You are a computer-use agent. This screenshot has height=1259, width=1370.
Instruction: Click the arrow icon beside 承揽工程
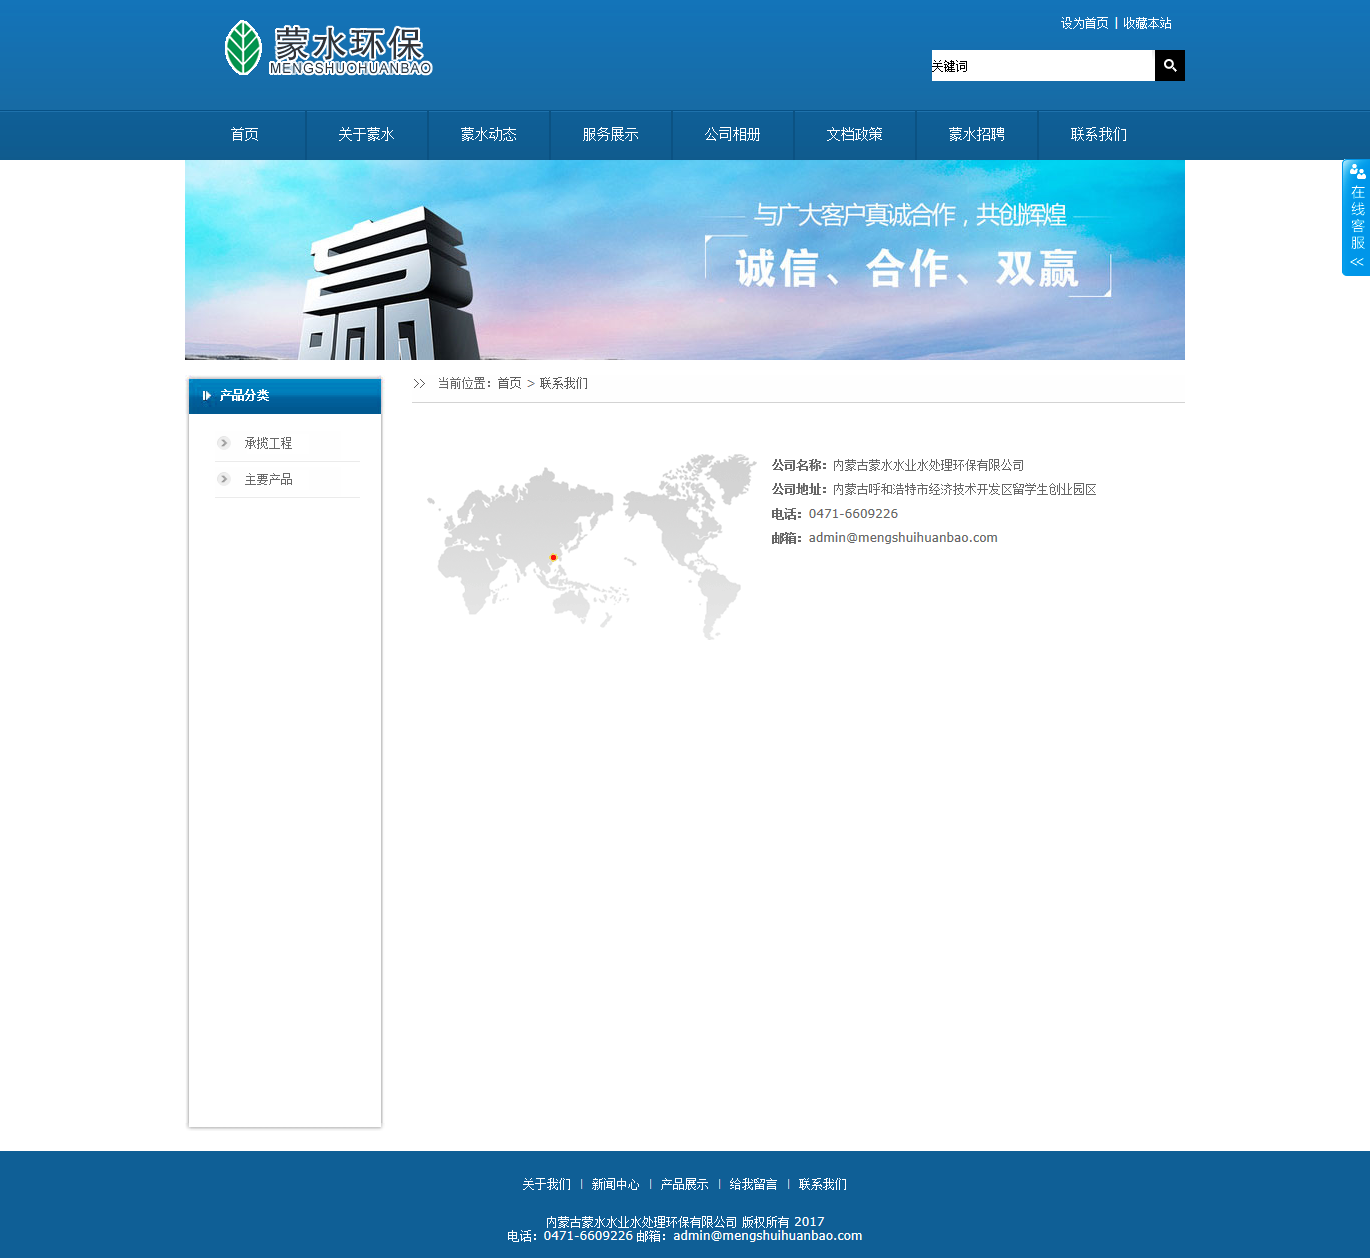coord(224,443)
